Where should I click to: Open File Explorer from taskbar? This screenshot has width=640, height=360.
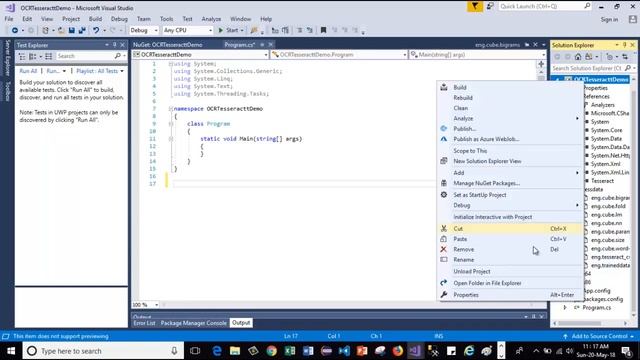coord(235,351)
